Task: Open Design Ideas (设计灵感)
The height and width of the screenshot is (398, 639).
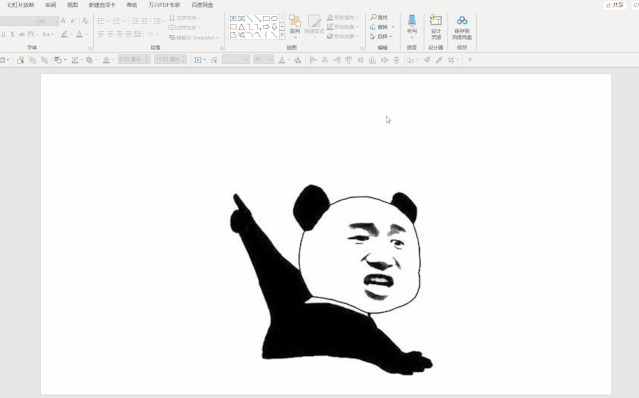Action: pyautogui.click(x=436, y=27)
